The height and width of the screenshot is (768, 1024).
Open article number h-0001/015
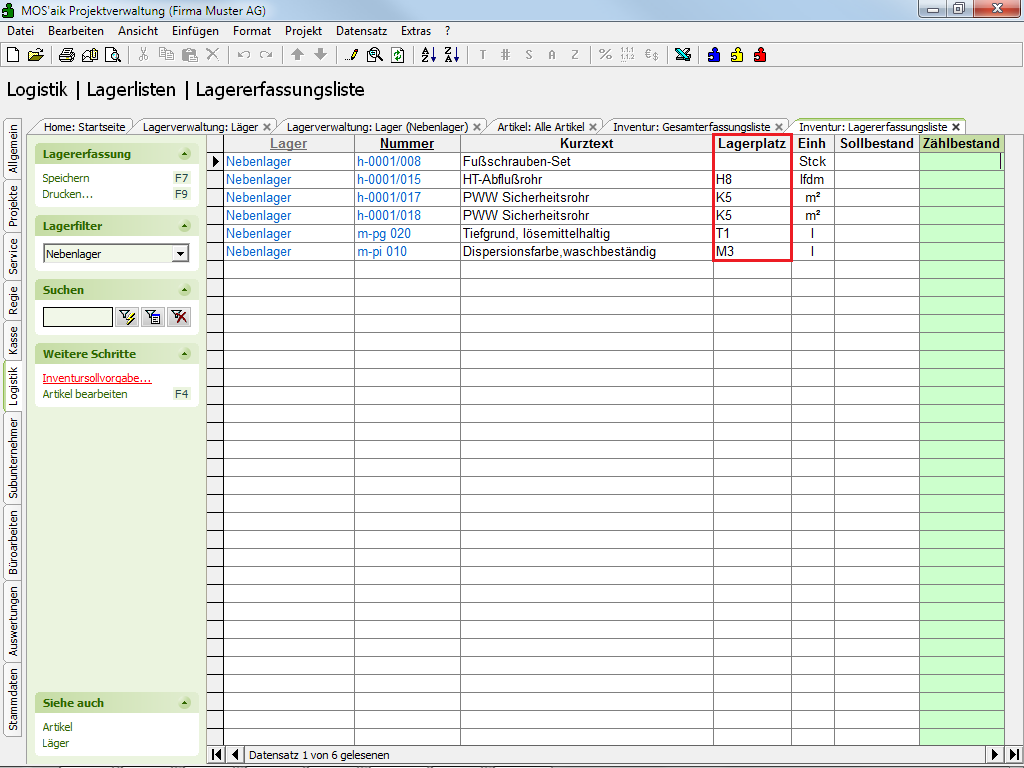tap(389, 180)
